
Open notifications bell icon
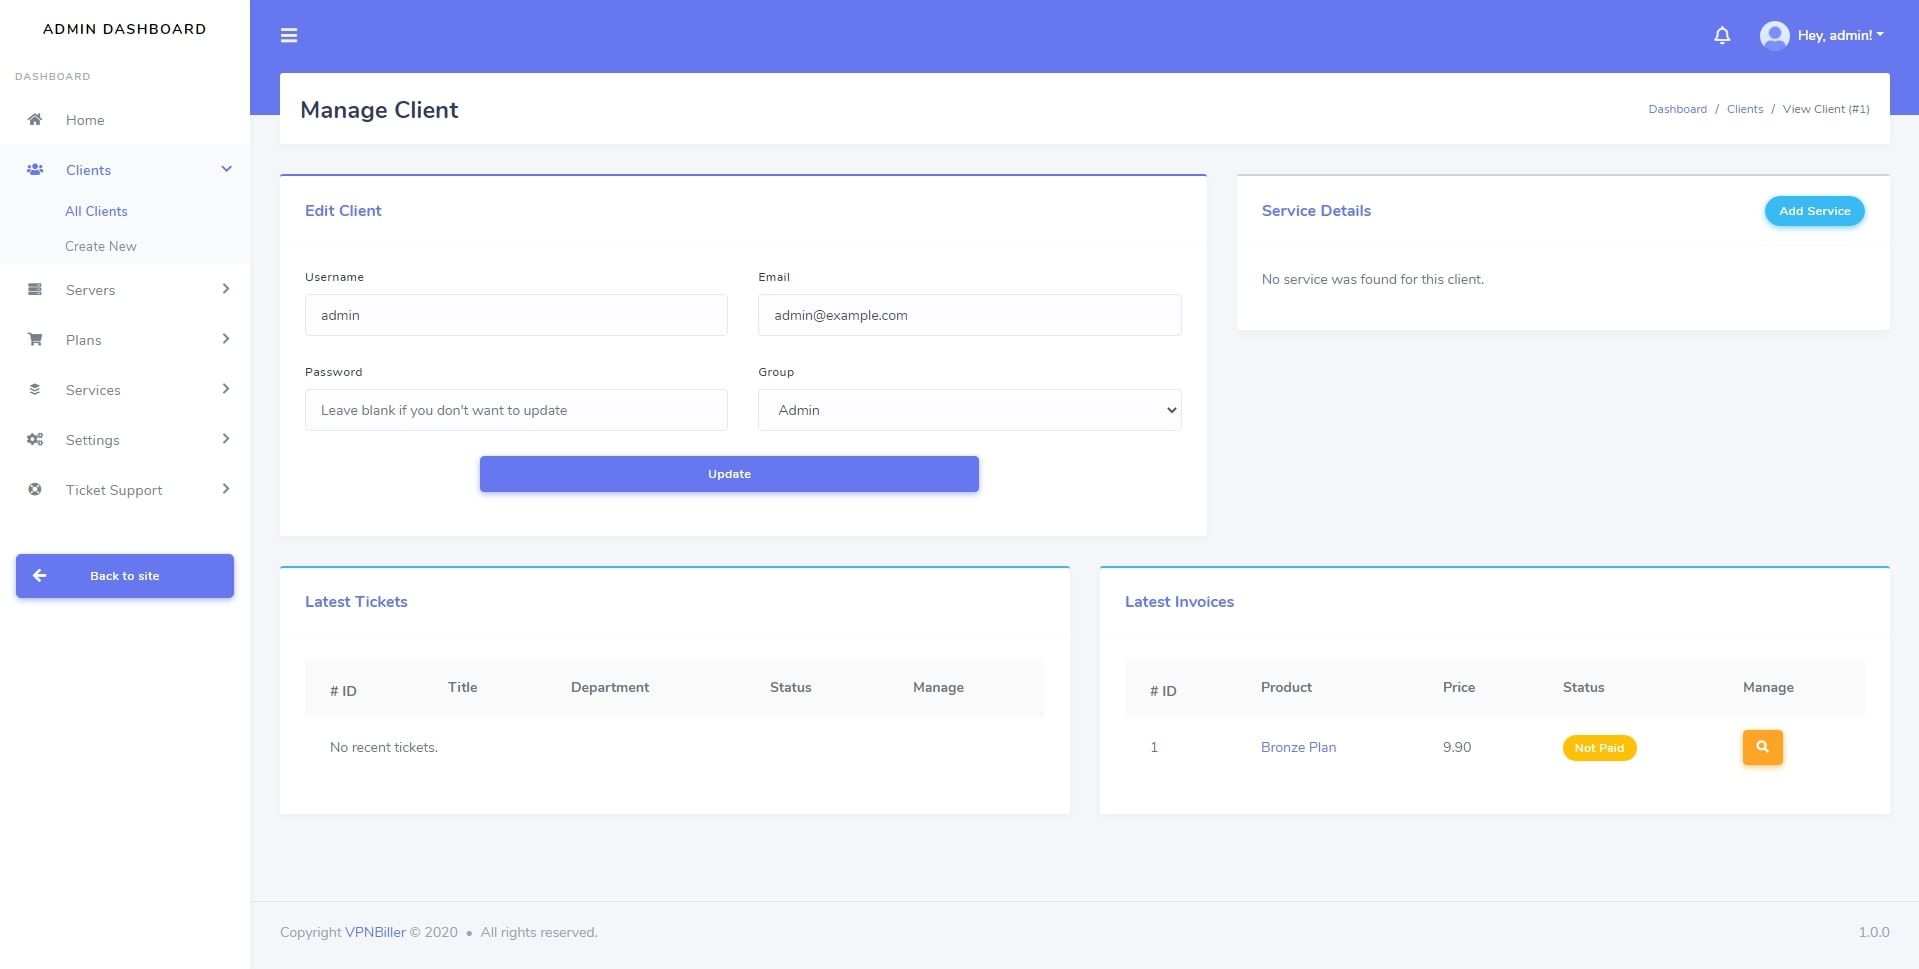(x=1722, y=36)
